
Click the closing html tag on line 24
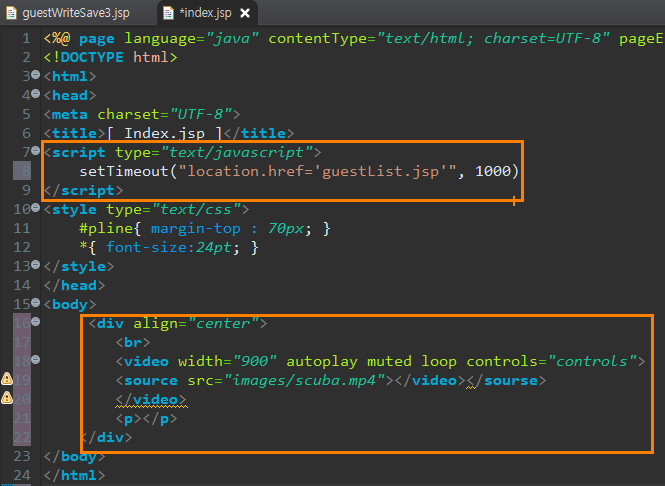pos(74,475)
